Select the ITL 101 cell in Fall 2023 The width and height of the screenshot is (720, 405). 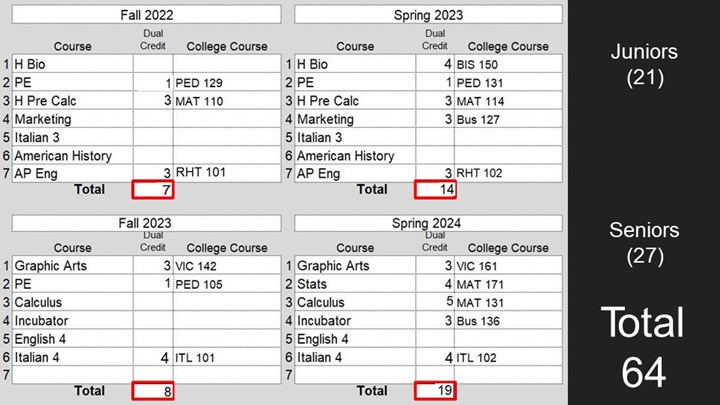[x=227, y=357]
